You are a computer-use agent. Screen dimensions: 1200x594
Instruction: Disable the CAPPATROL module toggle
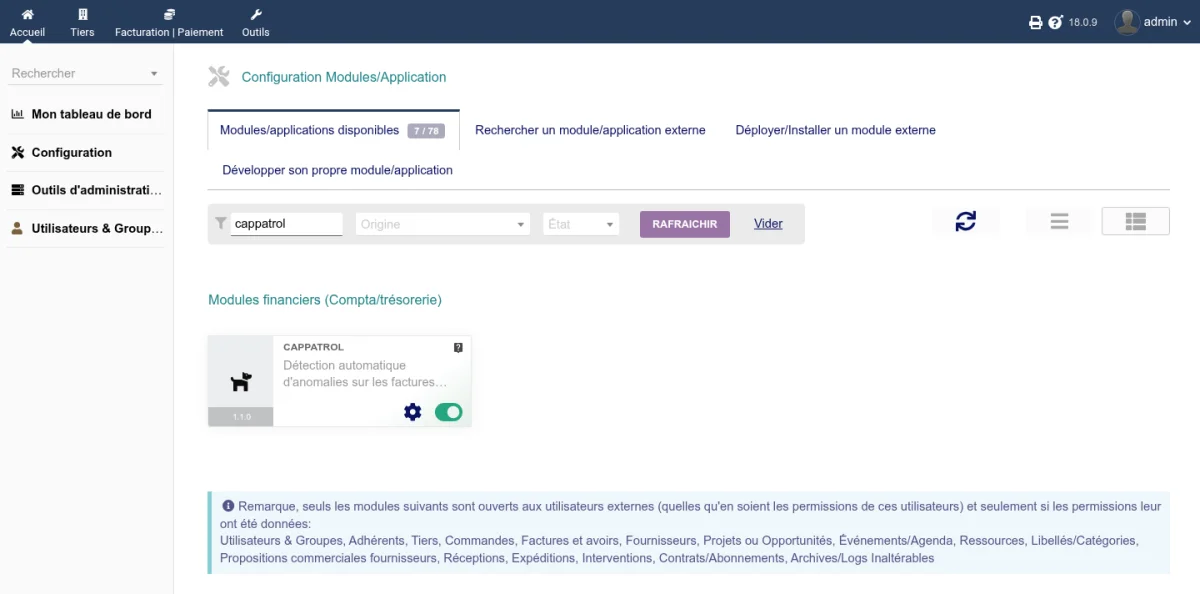[x=448, y=411]
